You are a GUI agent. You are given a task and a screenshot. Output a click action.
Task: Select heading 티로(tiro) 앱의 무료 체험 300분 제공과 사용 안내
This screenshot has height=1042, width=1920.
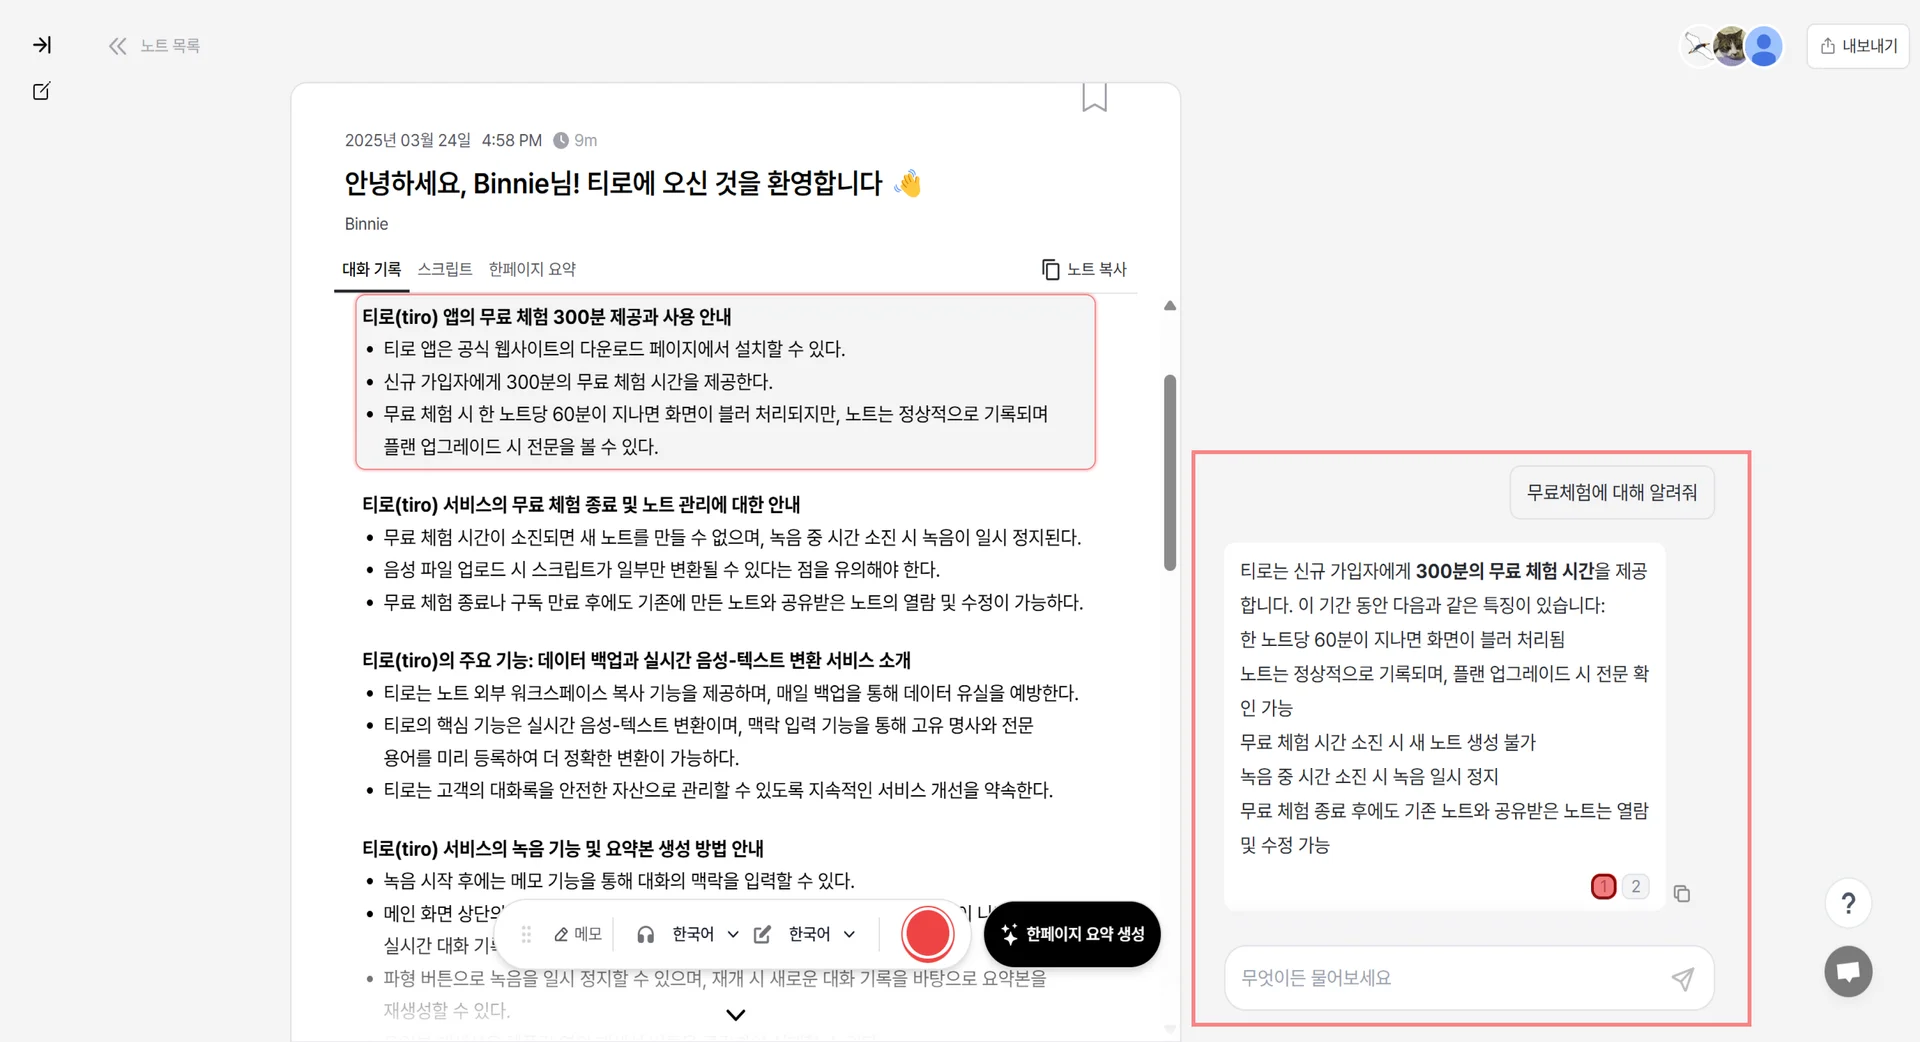[547, 317]
